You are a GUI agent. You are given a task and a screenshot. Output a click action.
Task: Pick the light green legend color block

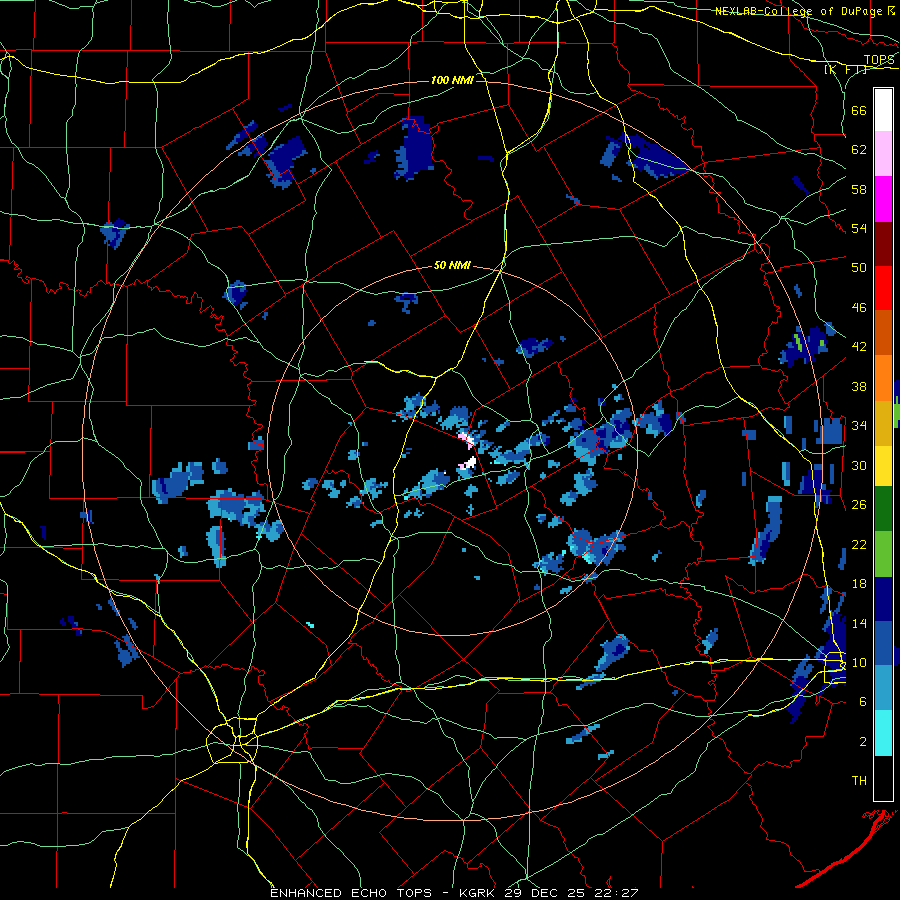tap(883, 553)
